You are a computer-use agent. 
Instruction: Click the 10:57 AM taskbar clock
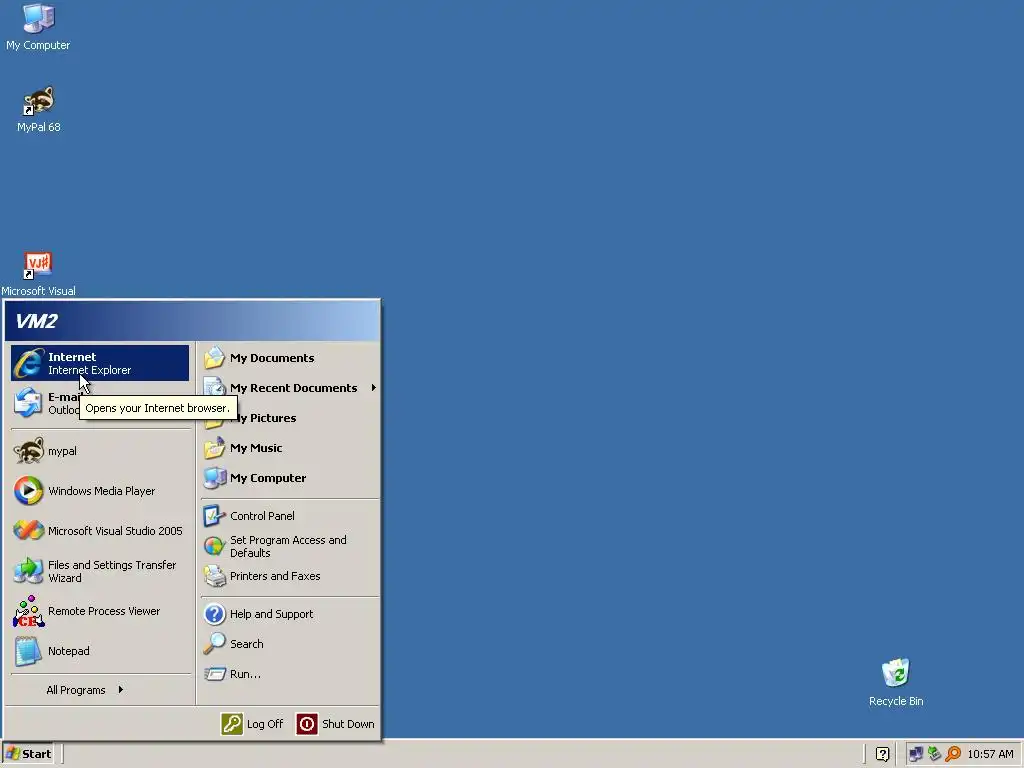[x=990, y=754]
